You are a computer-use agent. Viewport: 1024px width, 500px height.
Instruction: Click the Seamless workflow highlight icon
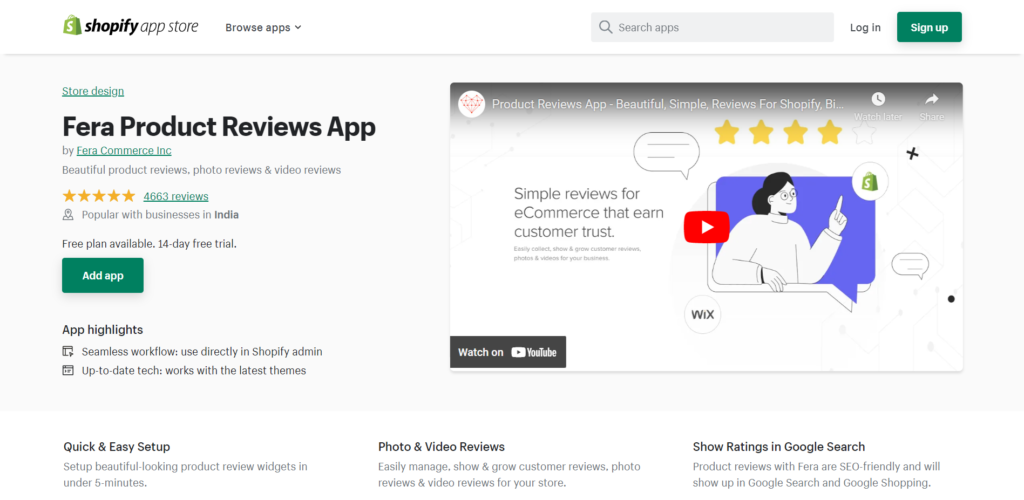[x=68, y=351]
